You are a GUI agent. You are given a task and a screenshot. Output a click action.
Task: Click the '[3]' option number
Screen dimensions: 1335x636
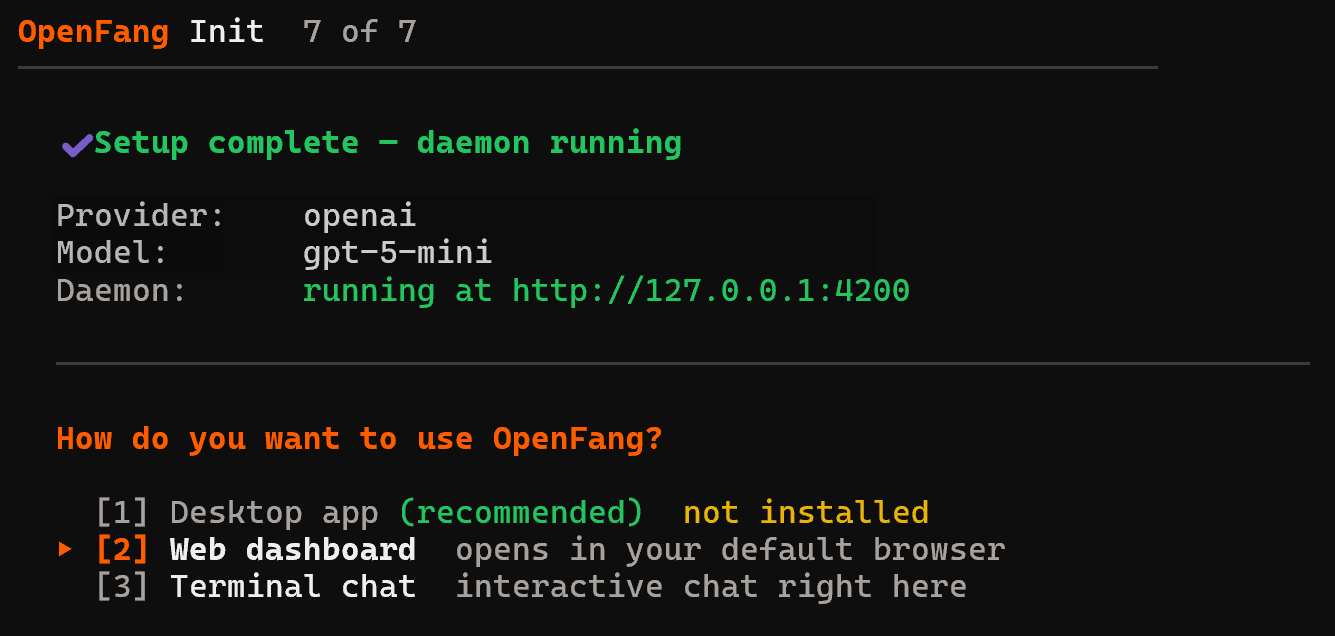click(x=121, y=586)
